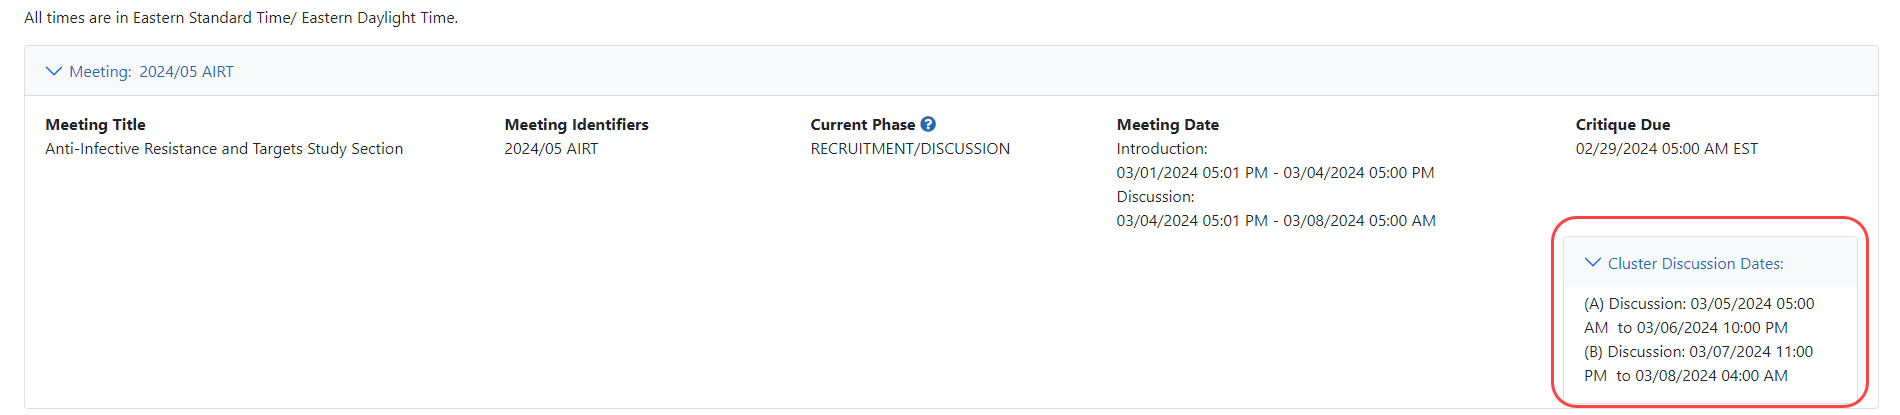Collapse the Cluster Discussion Dates chevron
The image size is (1900, 415).
pos(1593,263)
